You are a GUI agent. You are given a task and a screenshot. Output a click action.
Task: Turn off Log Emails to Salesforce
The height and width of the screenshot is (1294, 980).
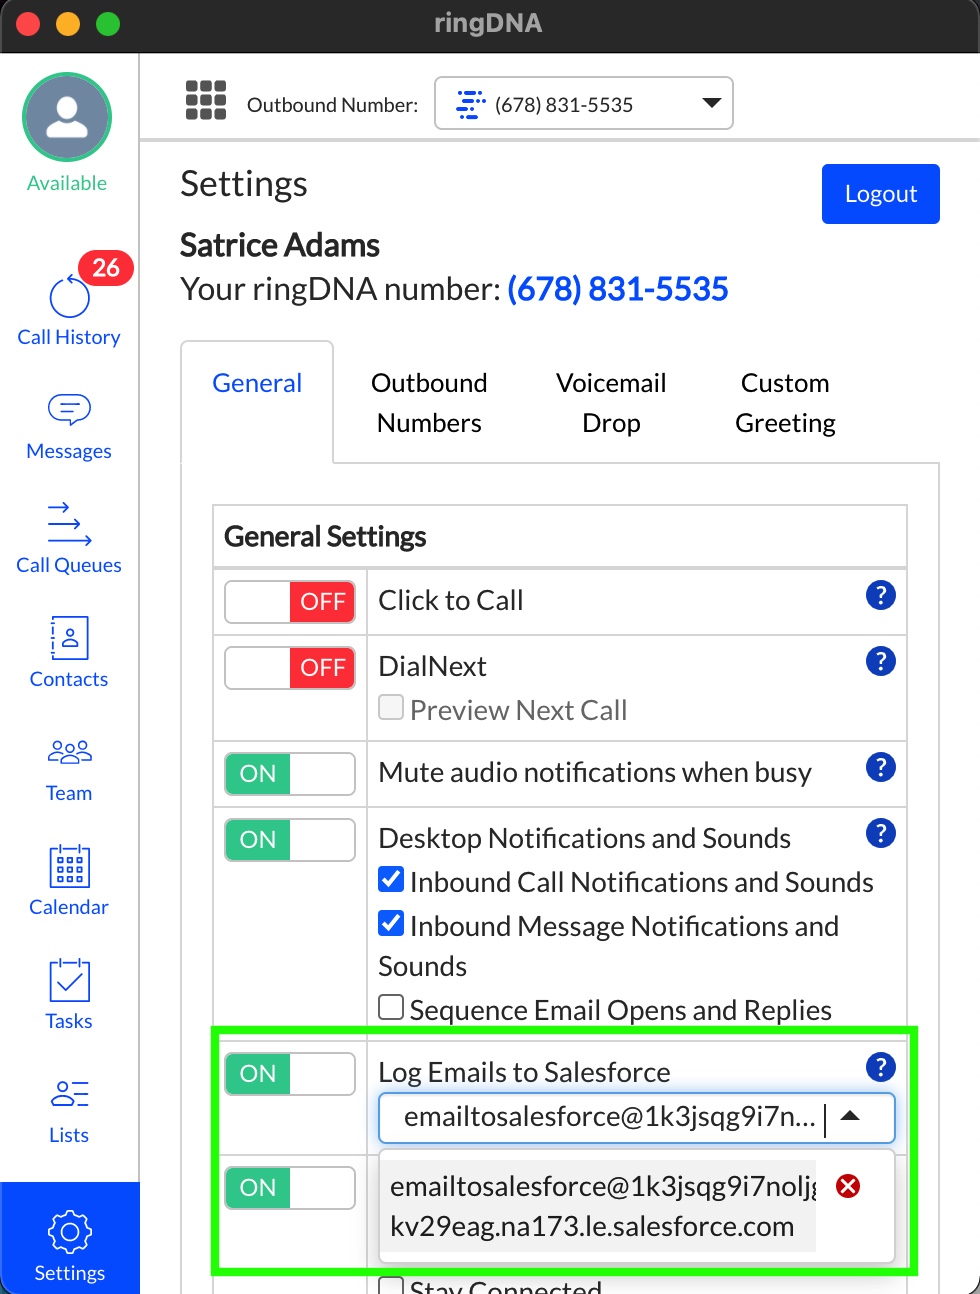pos(290,1074)
